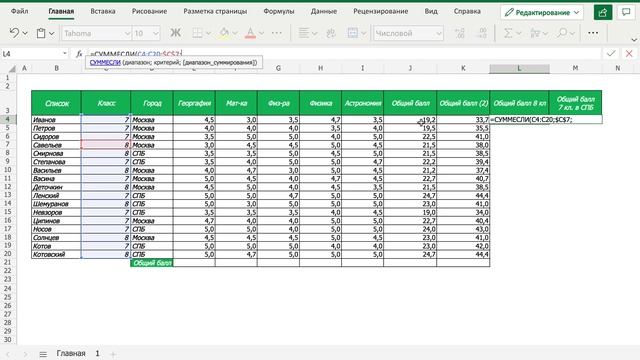The width and height of the screenshot is (640, 360).
Task: Open the Tahoma font name box
Action: (x=96, y=33)
